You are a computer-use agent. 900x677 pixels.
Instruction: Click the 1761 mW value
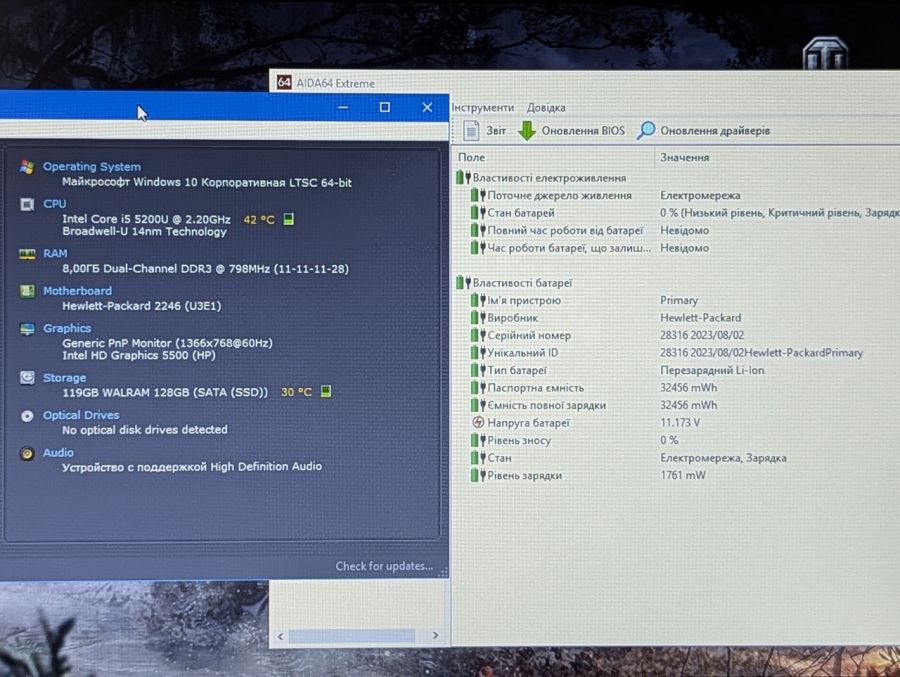tap(682, 475)
